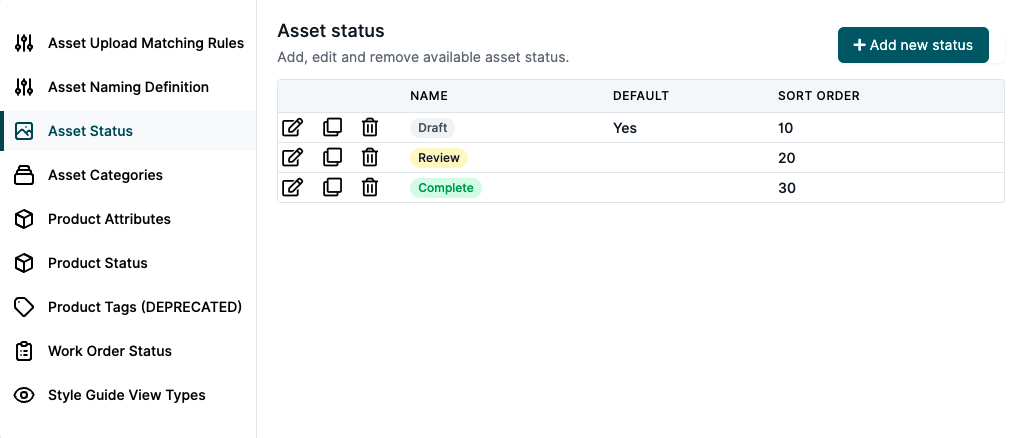Duplicate the Draft status
Screen dimensions: 1022x438
[x=332, y=127]
